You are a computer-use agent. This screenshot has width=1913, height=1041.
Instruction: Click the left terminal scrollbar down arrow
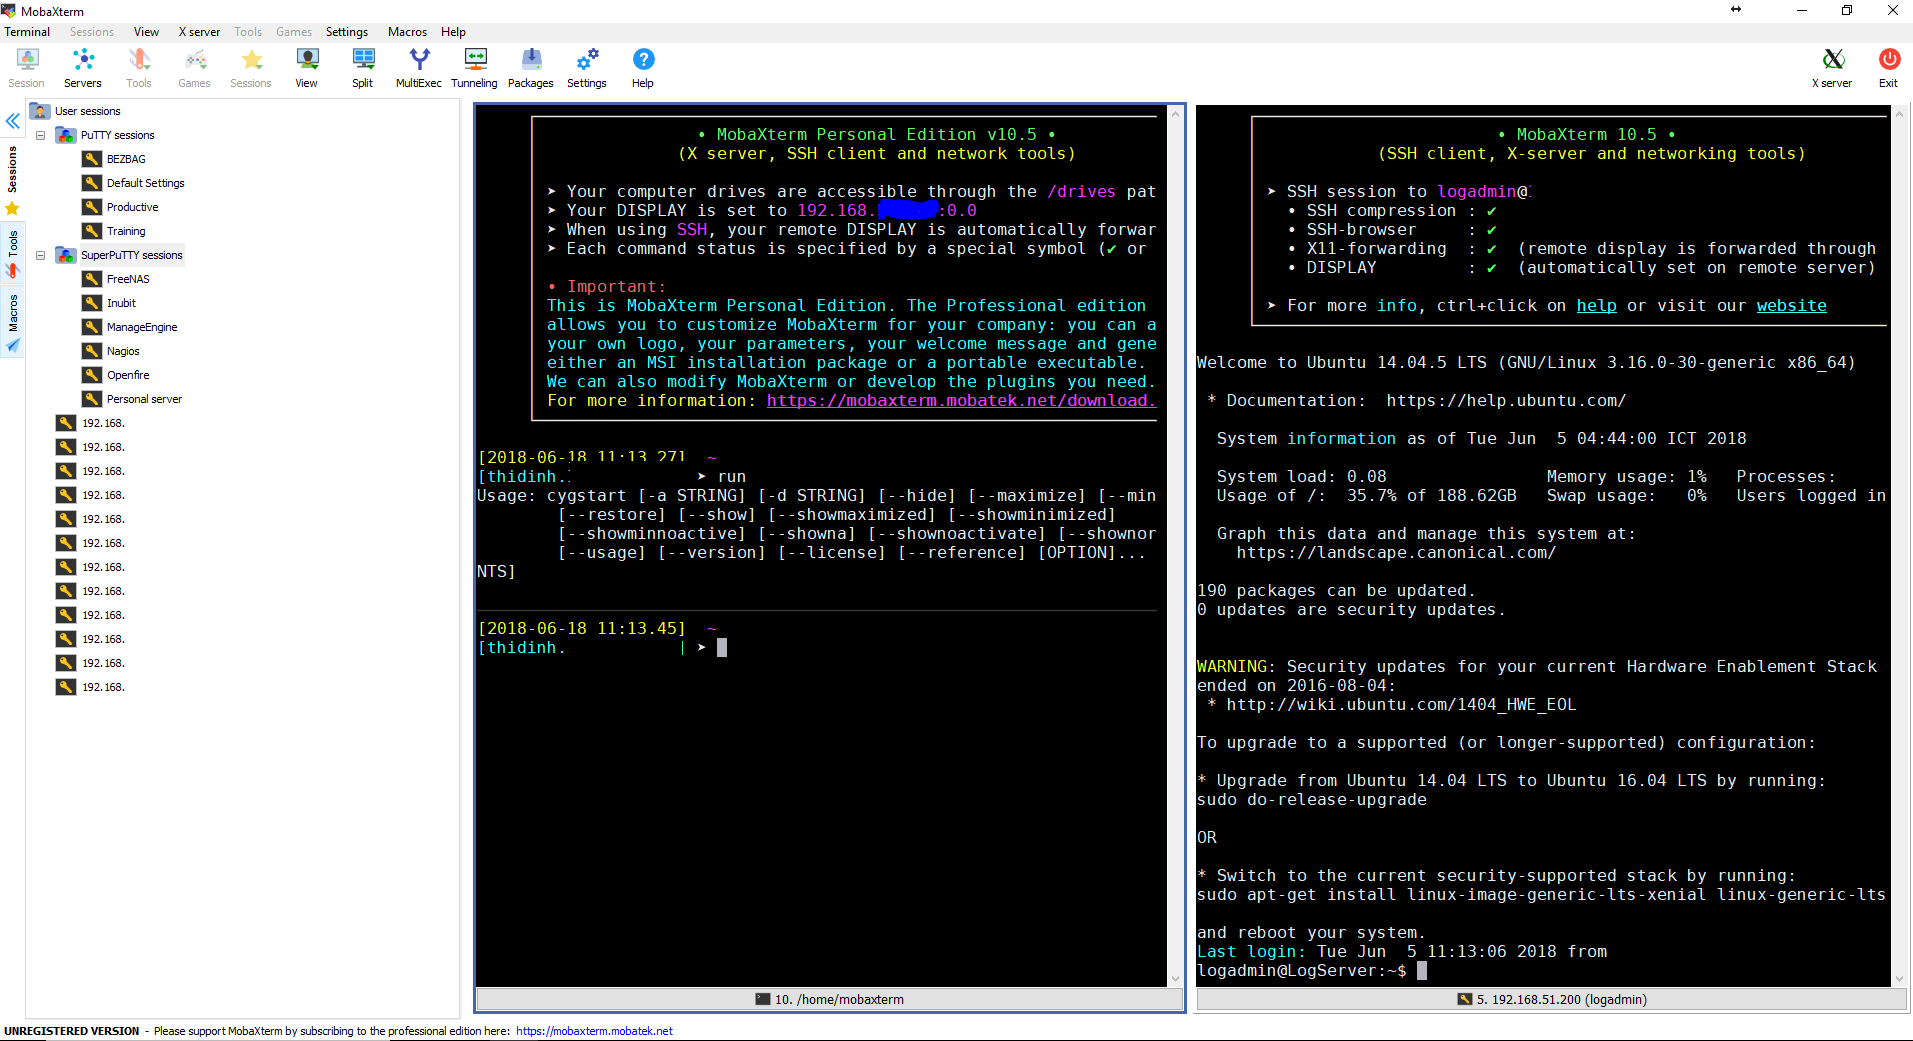[1175, 979]
